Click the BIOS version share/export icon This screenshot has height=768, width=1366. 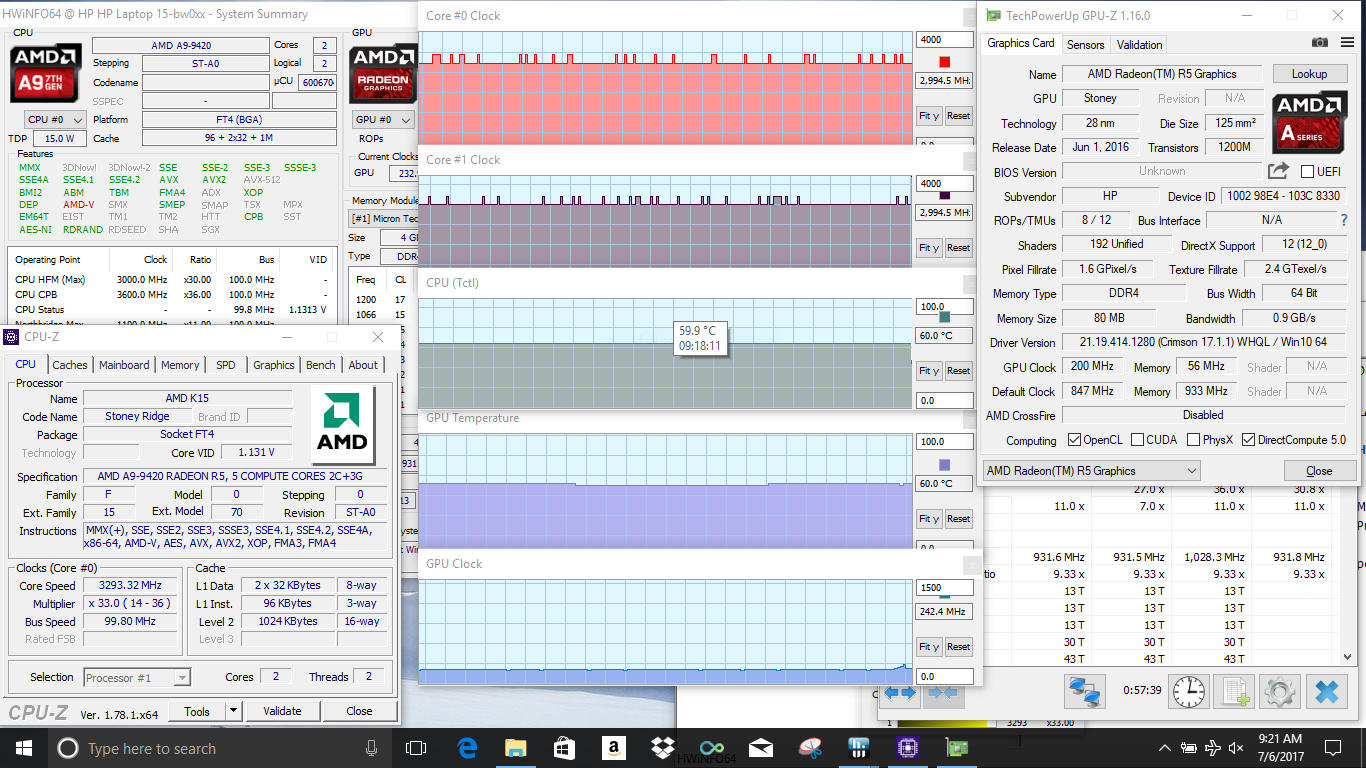click(1278, 171)
